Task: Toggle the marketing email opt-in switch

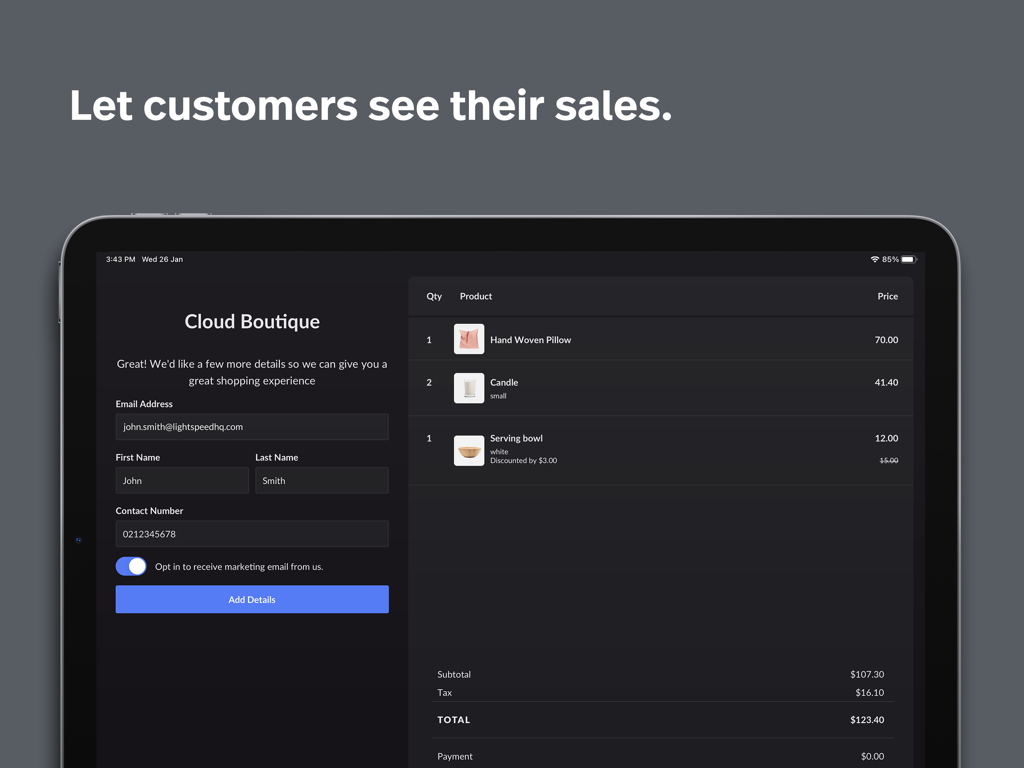Action: 131,566
